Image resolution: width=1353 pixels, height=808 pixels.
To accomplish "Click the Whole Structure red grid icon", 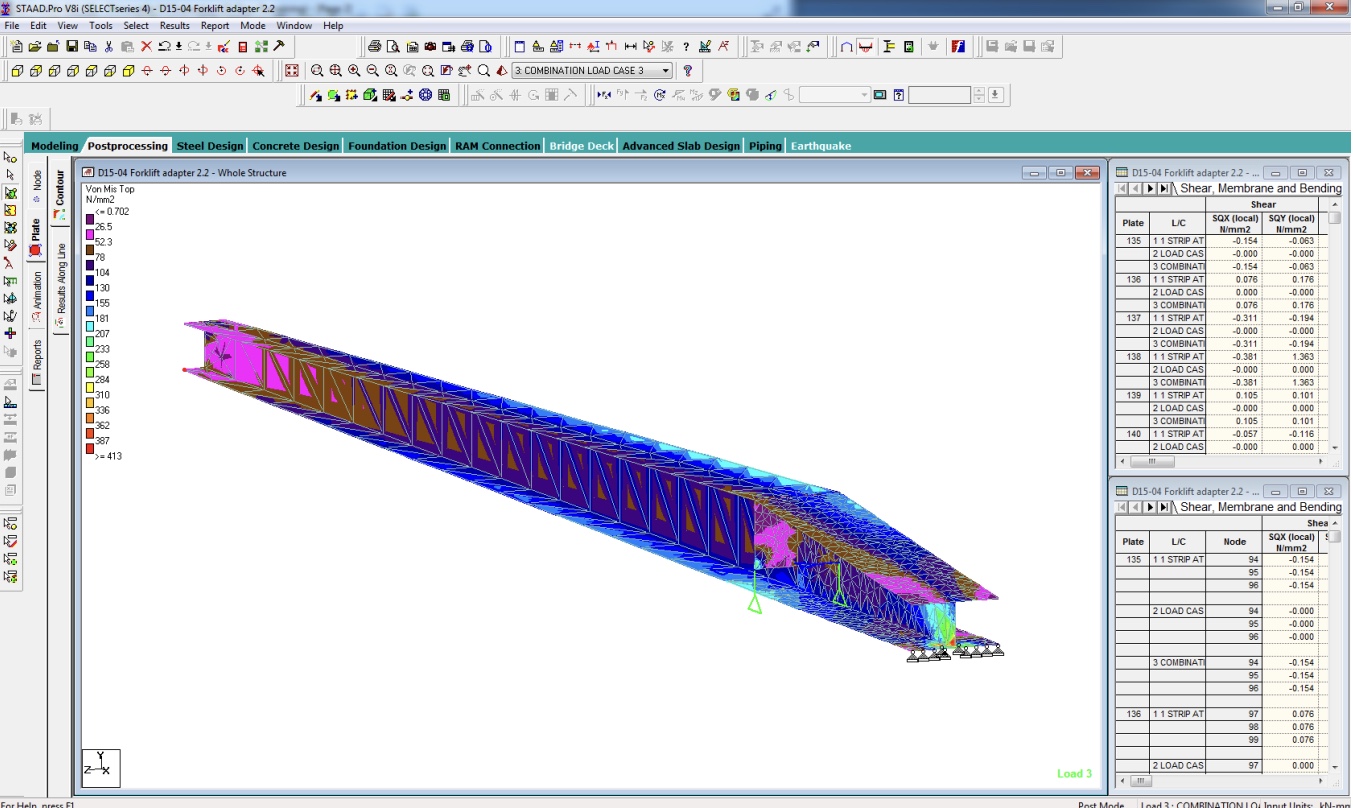I will click(292, 71).
